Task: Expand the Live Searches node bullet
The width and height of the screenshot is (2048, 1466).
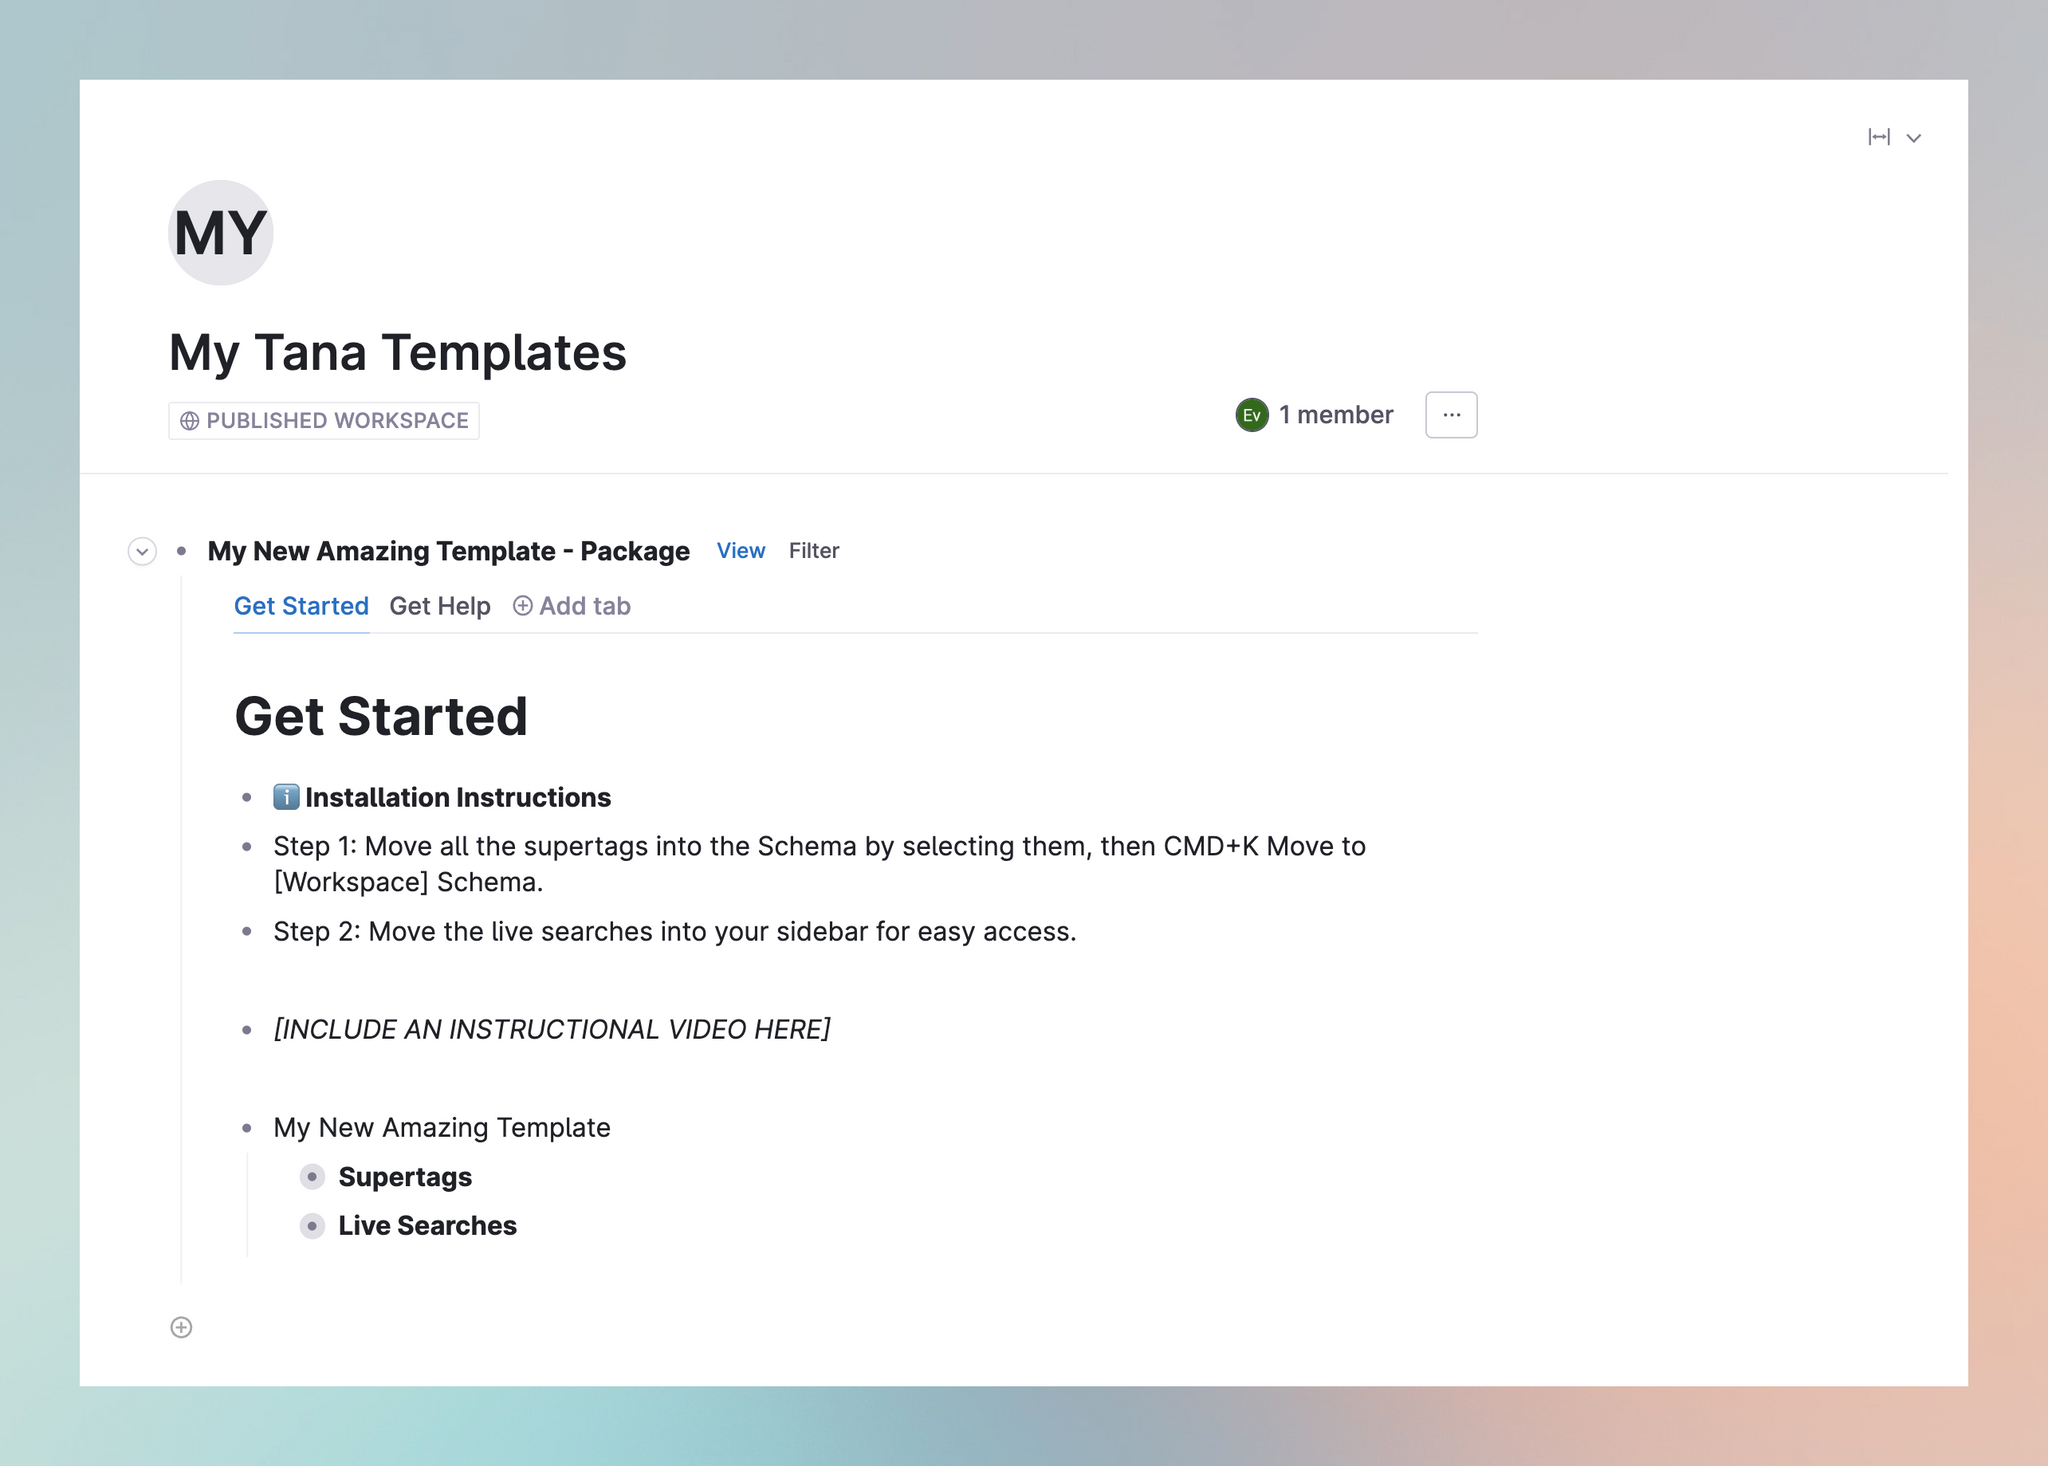Action: click(x=312, y=1226)
